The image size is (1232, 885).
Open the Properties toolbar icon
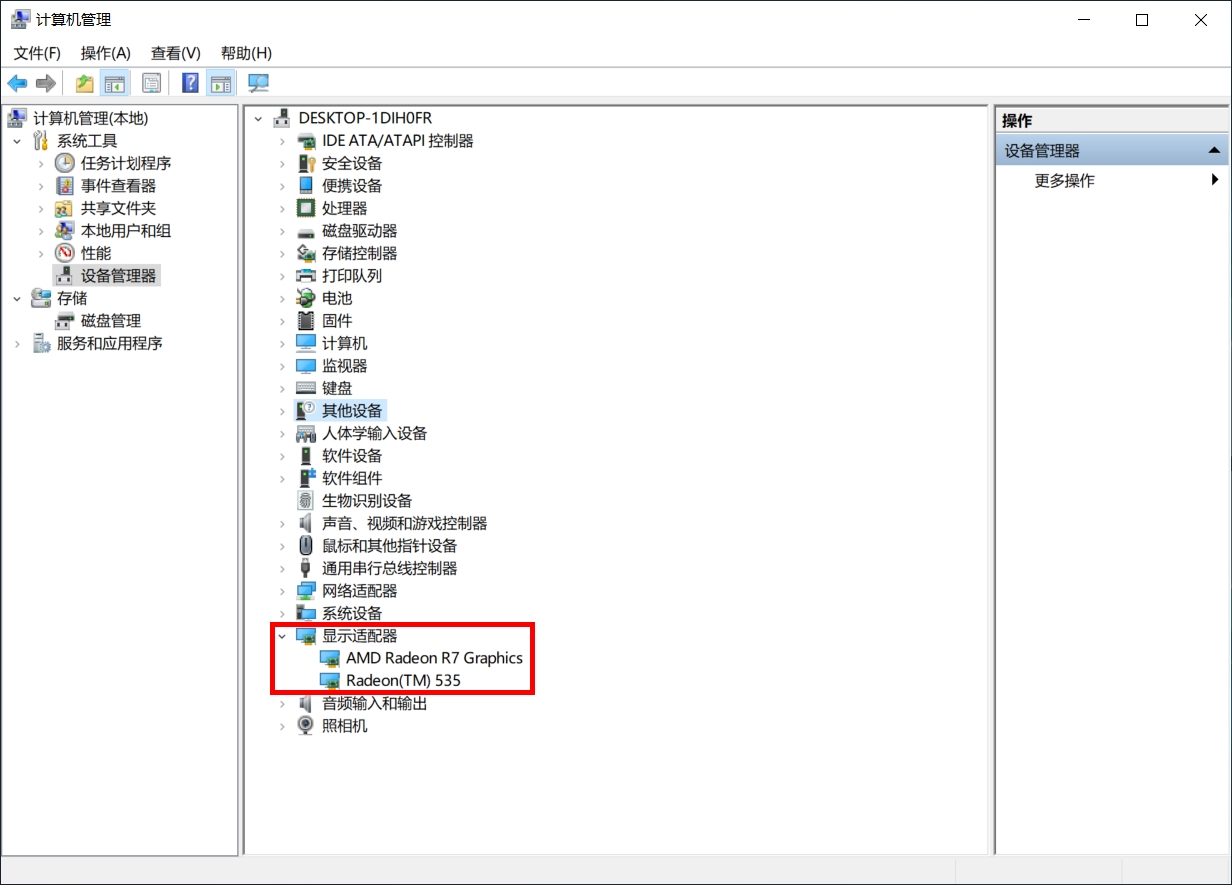151,83
